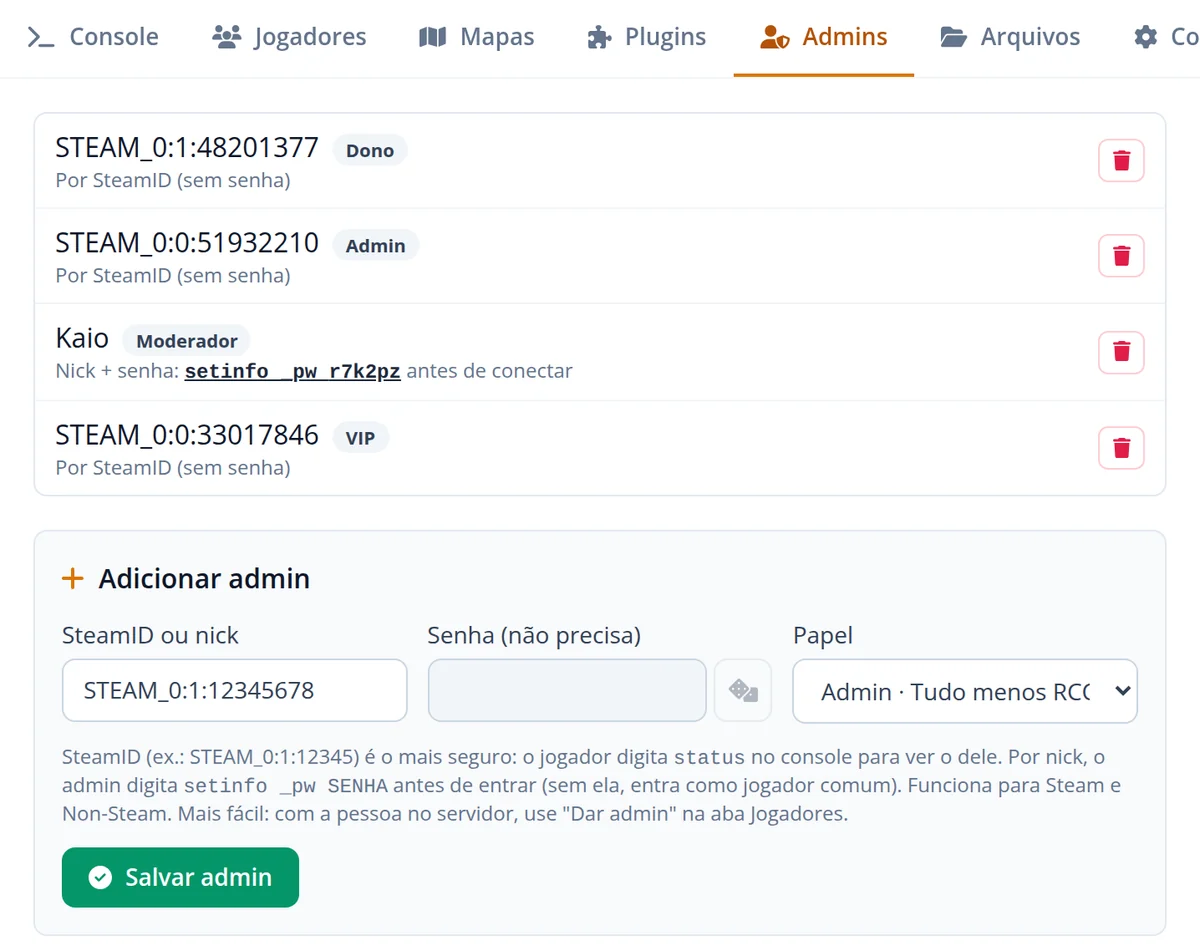The width and height of the screenshot is (1200, 946).
Task: Remove VIP STEAM_0:0:33017846 with trash icon
Action: pos(1121,448)
